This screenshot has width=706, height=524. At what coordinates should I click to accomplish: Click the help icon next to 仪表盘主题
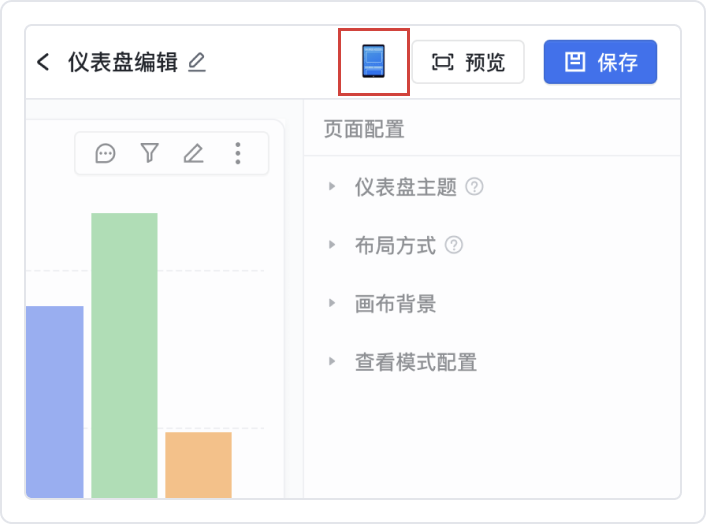(x=475, y=186)
